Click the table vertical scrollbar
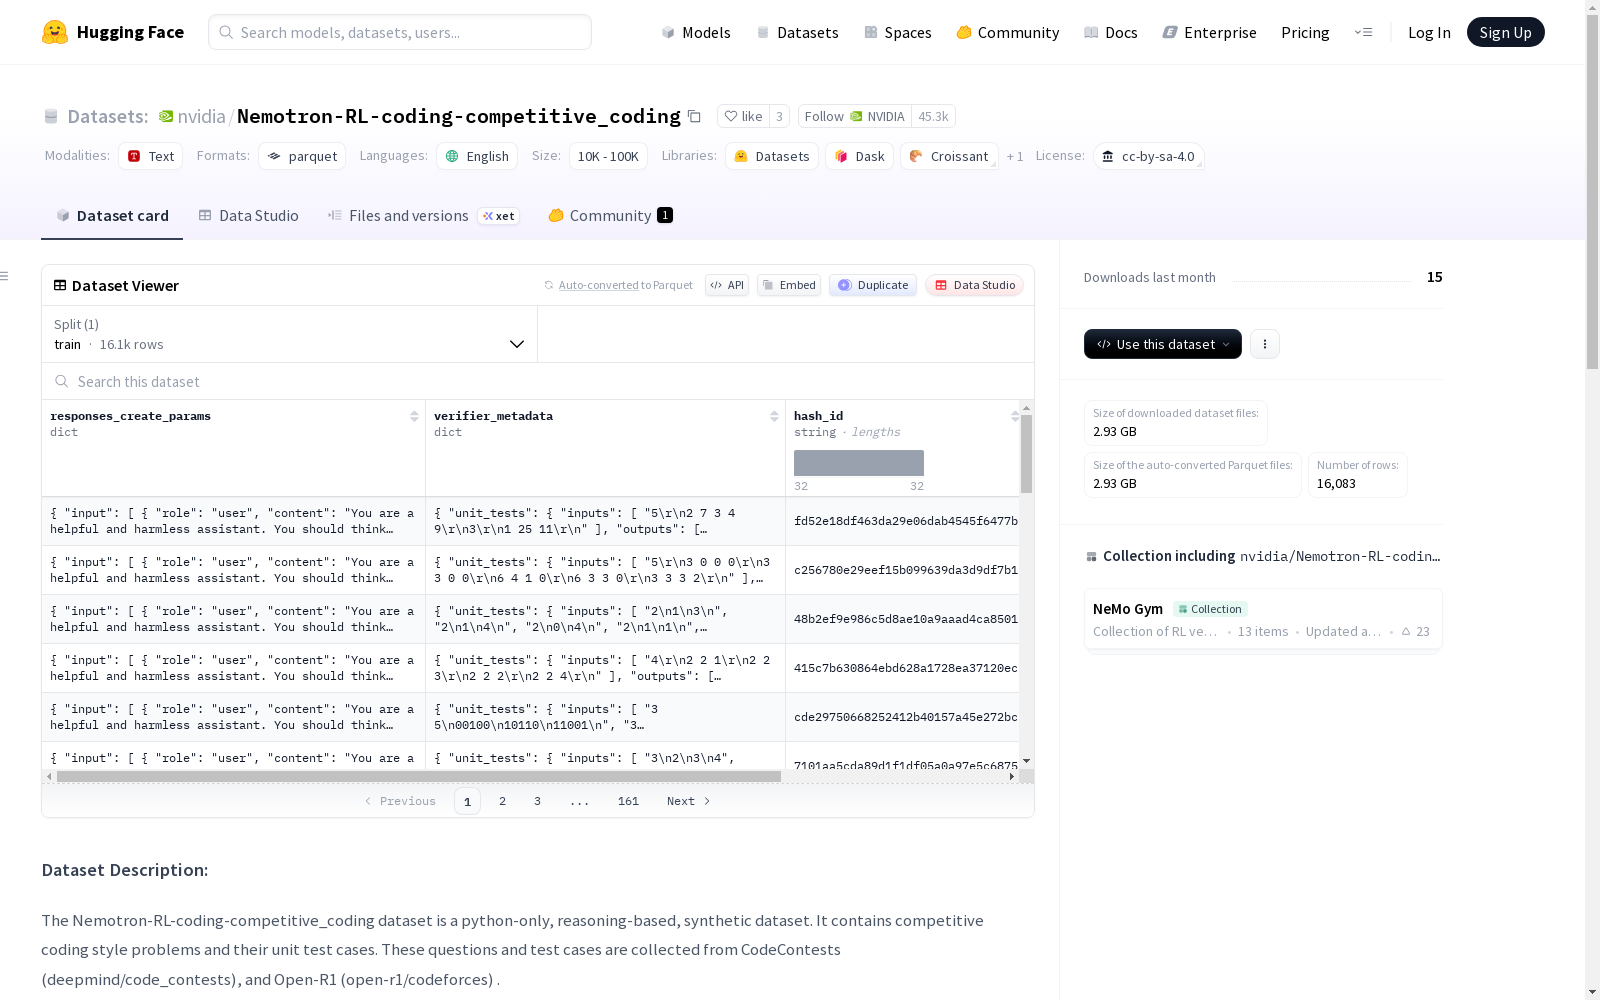This screenshot has height=1000, width=1600. tap(1026, 454)
